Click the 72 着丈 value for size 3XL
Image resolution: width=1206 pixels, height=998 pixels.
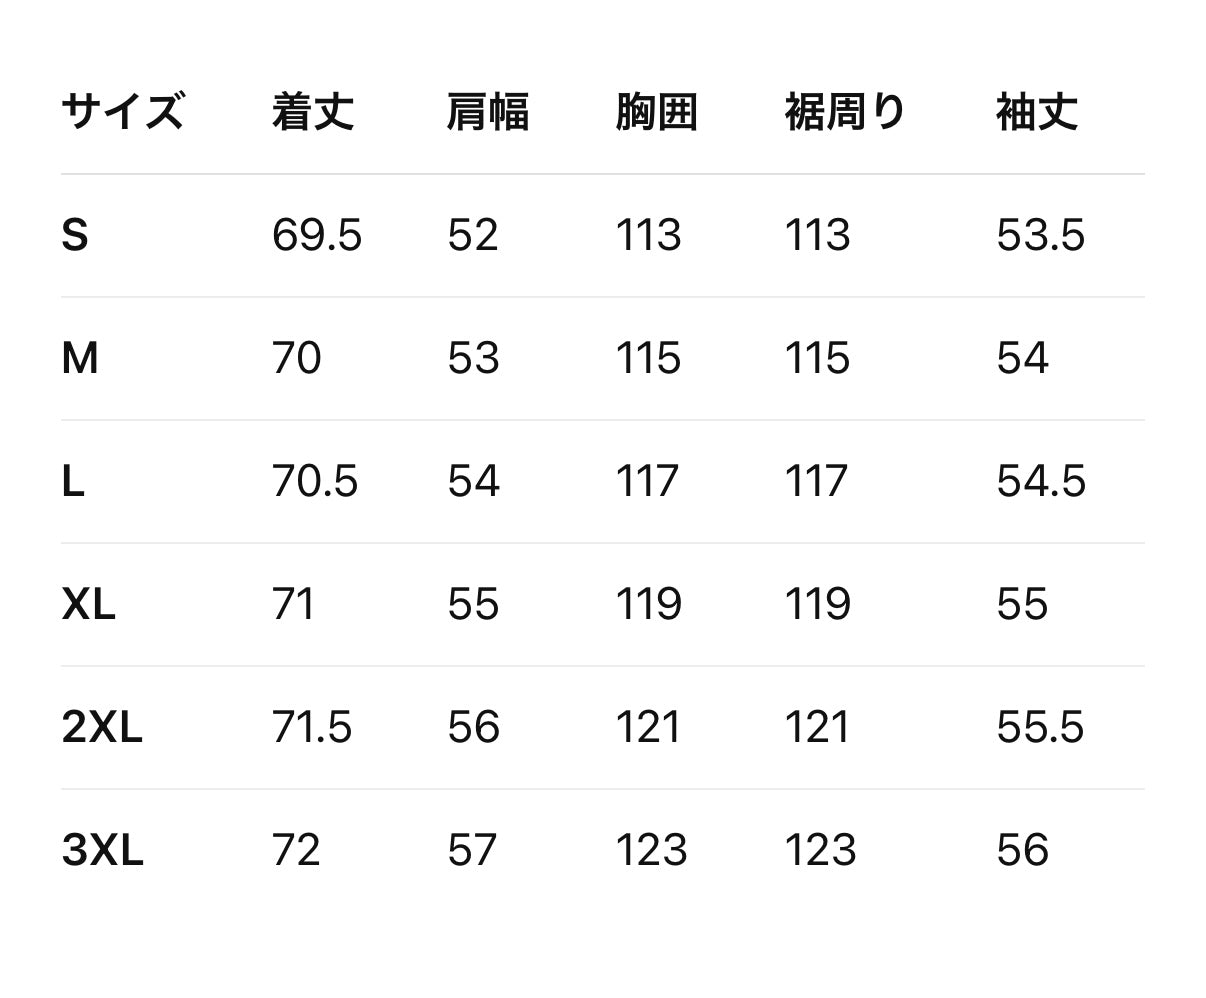[296, 851]
